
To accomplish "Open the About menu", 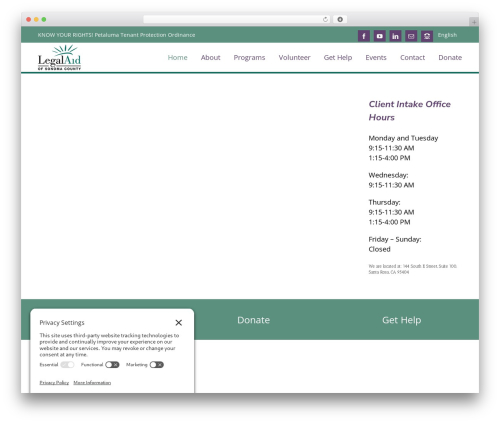I will (x=210, y=57).
